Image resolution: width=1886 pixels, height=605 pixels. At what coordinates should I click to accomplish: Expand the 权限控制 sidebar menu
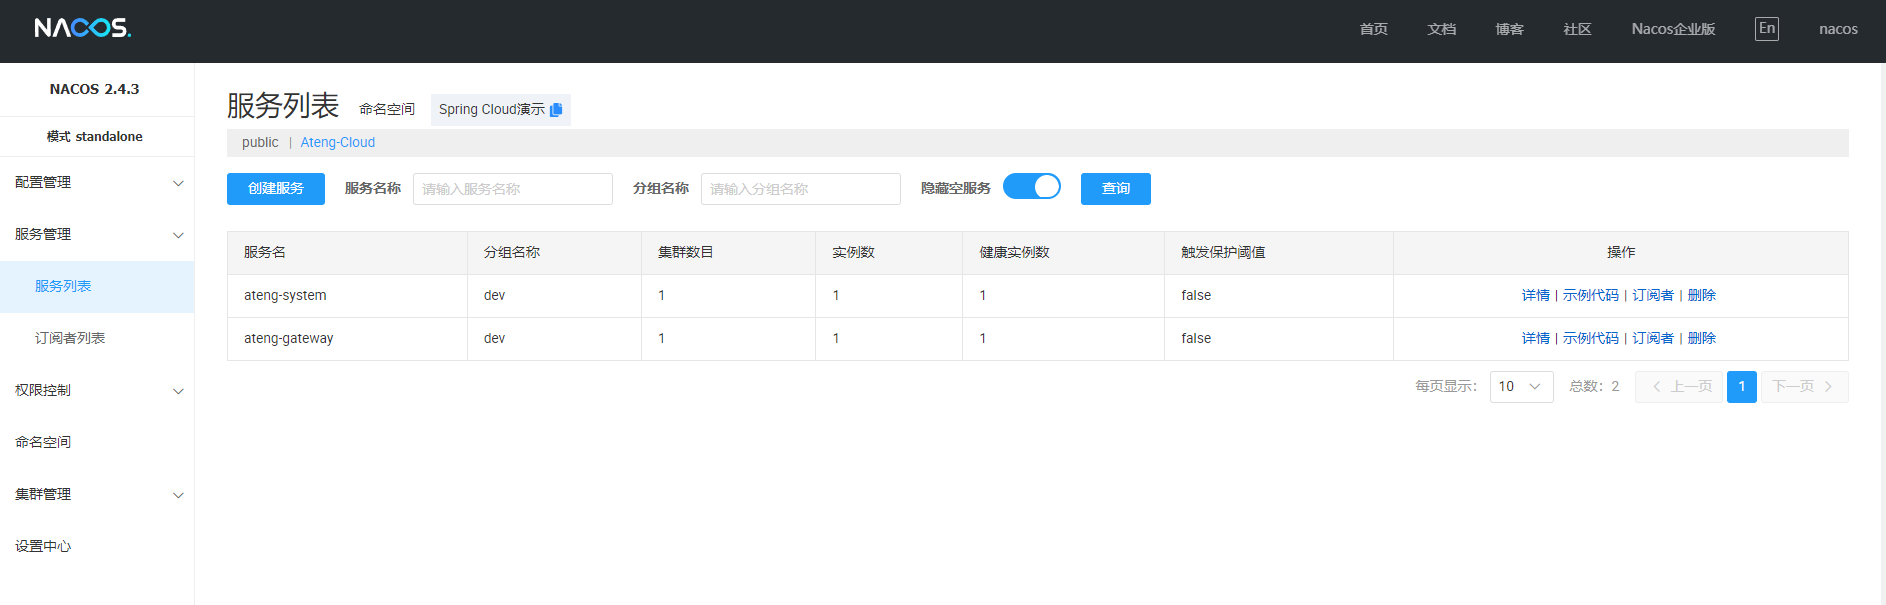coord(97,391)
